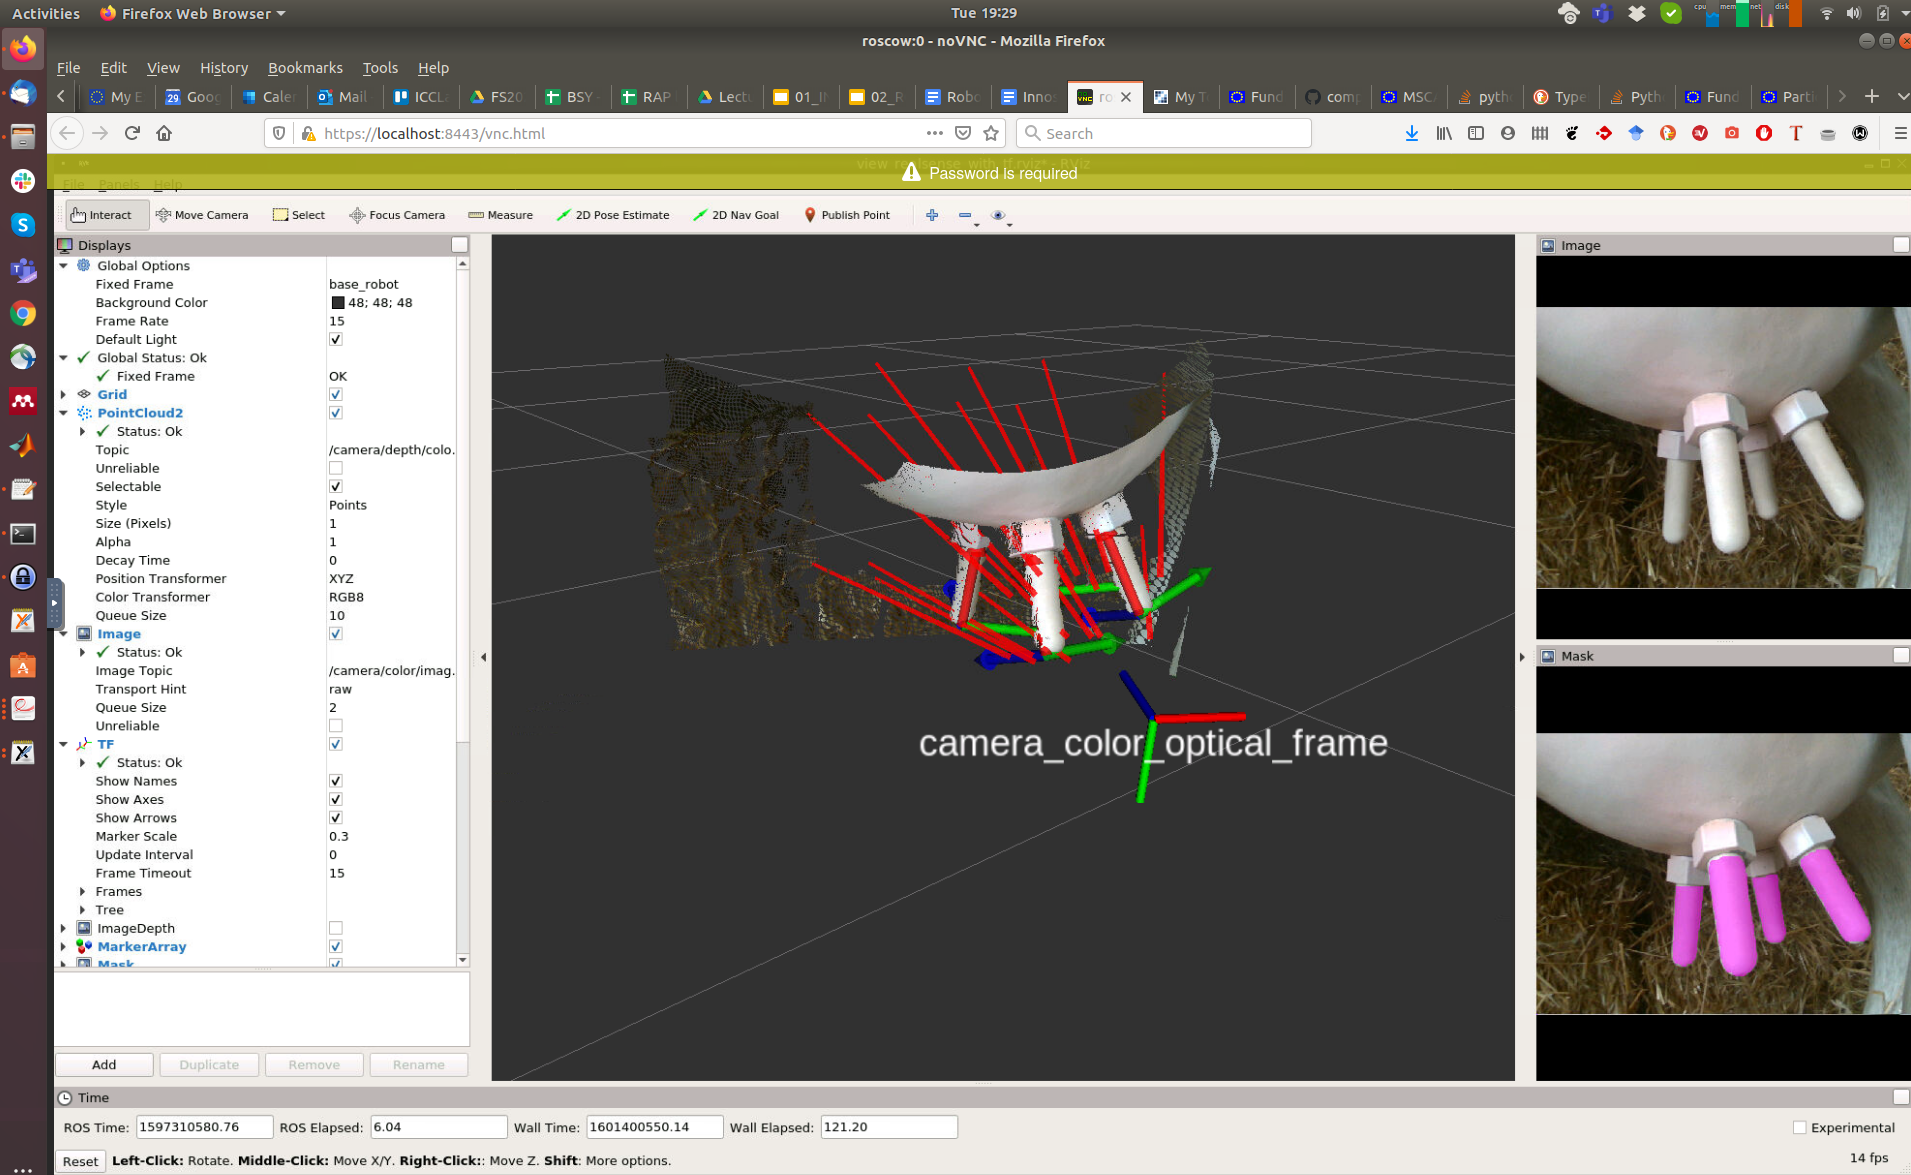The image size is (1911, 1175).
Task: Collapse the TF display item
Action: pos(64,744)
